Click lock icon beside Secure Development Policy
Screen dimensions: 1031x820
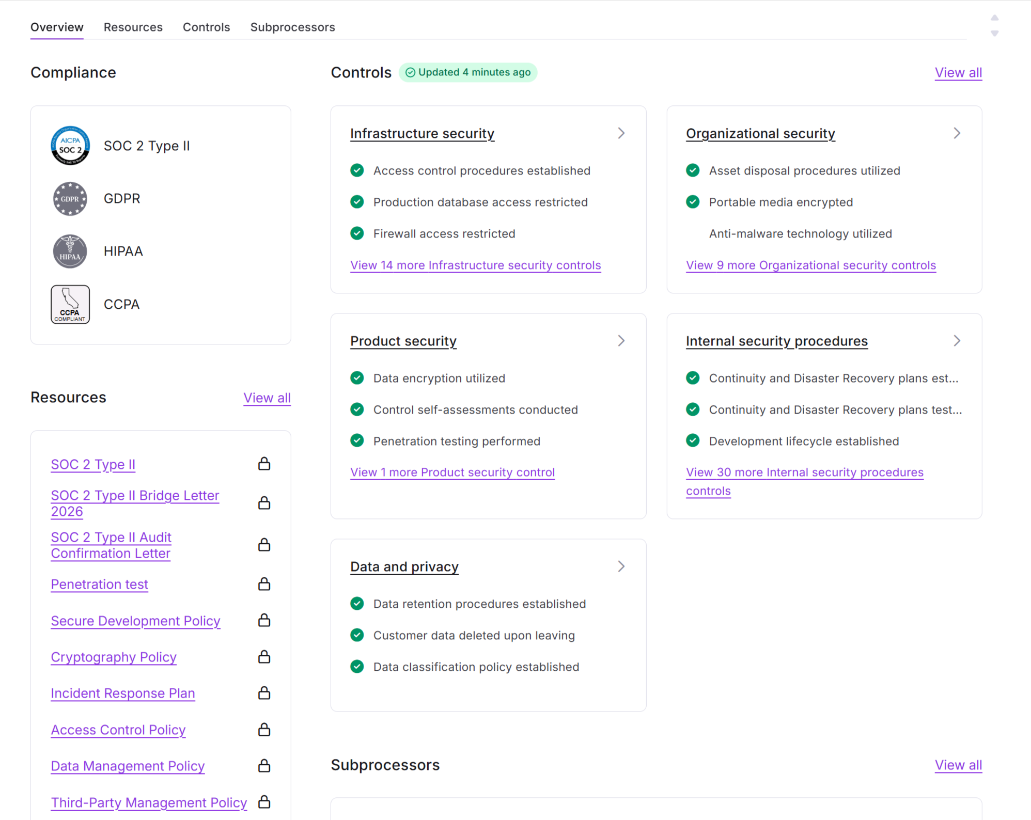(x=264, y=620)
